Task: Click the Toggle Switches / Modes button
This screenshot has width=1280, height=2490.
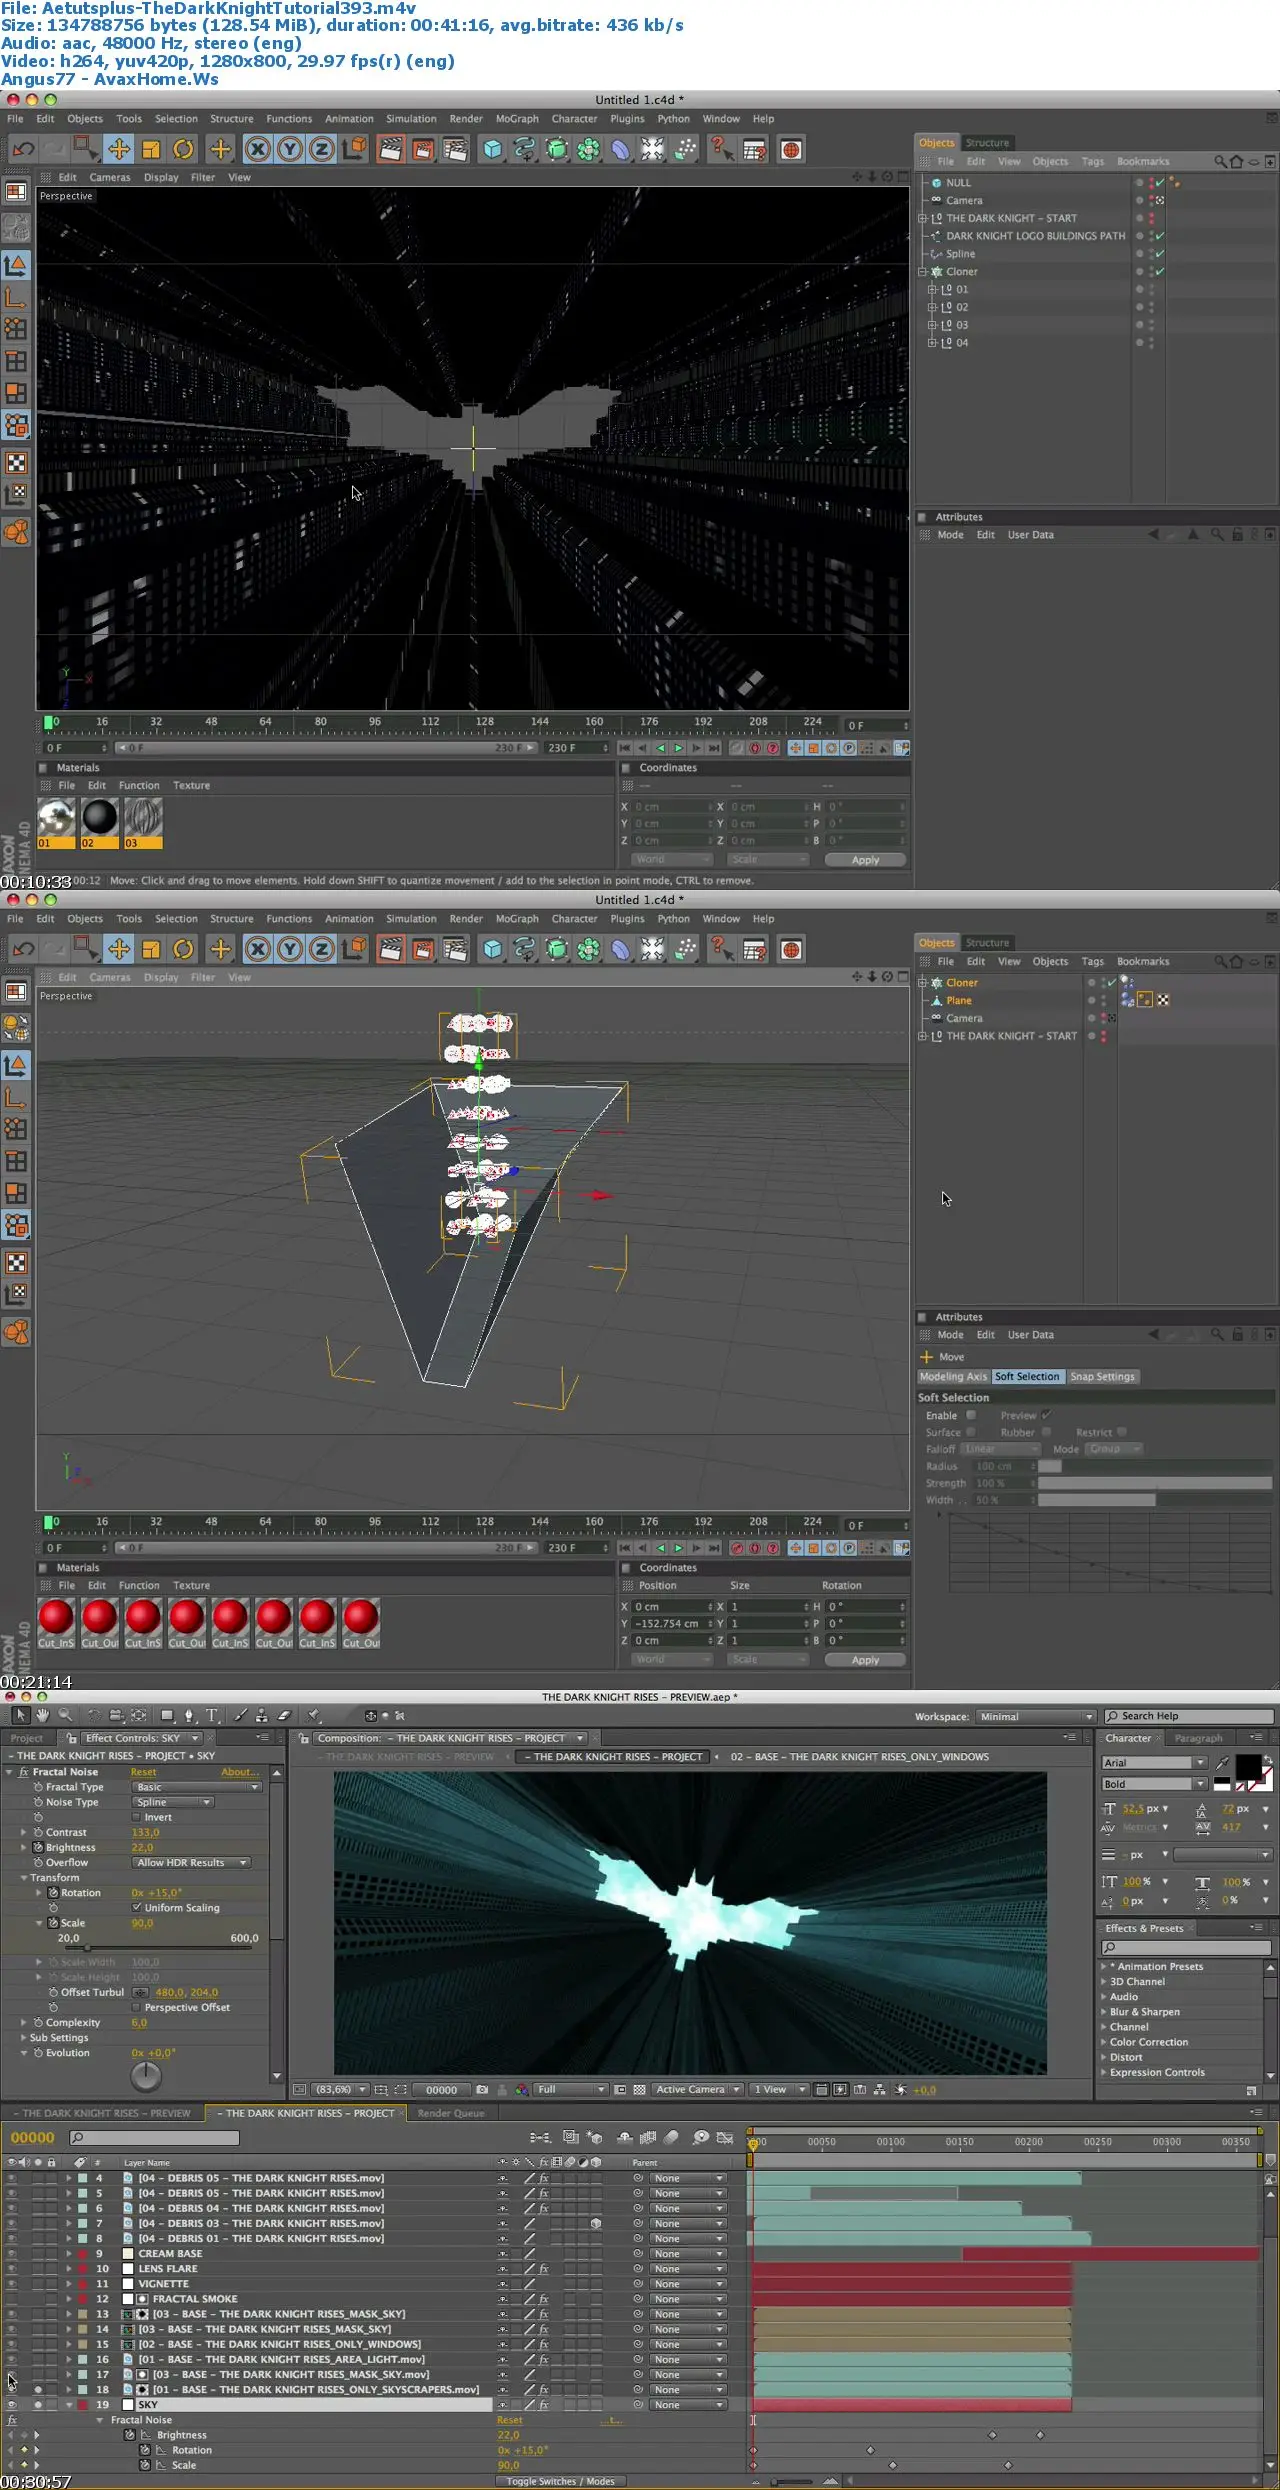Action: pyautogui.click(x=560, y=2481)
